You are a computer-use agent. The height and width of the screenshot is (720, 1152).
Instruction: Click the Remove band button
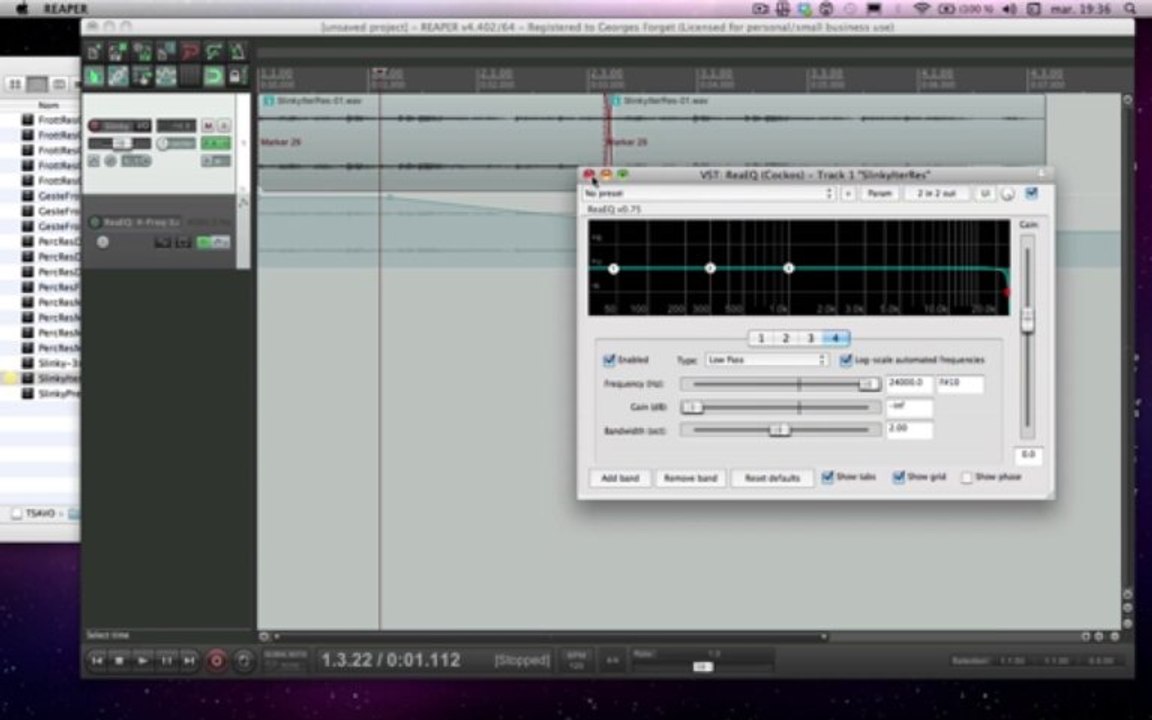point(690,478)
